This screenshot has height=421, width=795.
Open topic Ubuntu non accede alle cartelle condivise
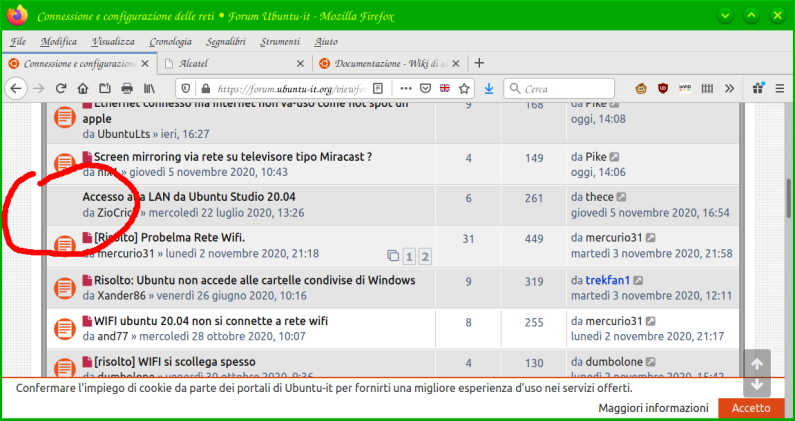[255, 280]
